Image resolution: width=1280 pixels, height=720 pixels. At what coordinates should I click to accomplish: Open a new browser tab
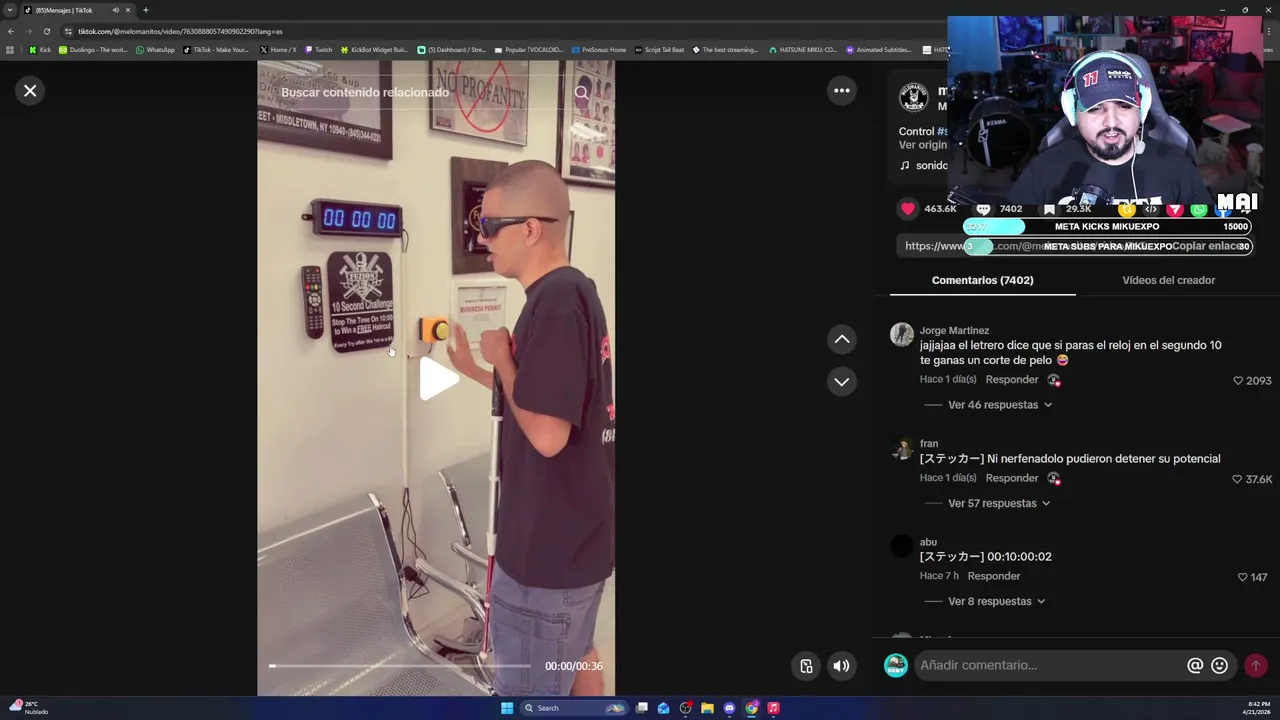pyautogui.click(x=145, y=10)
